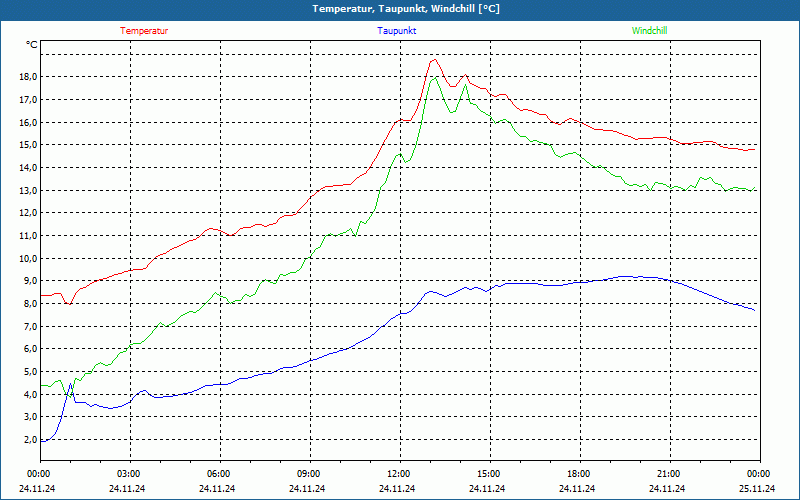Click the blue Taupunkt legend label
This screenshot has width=800, height=500.
pos(396,31)
